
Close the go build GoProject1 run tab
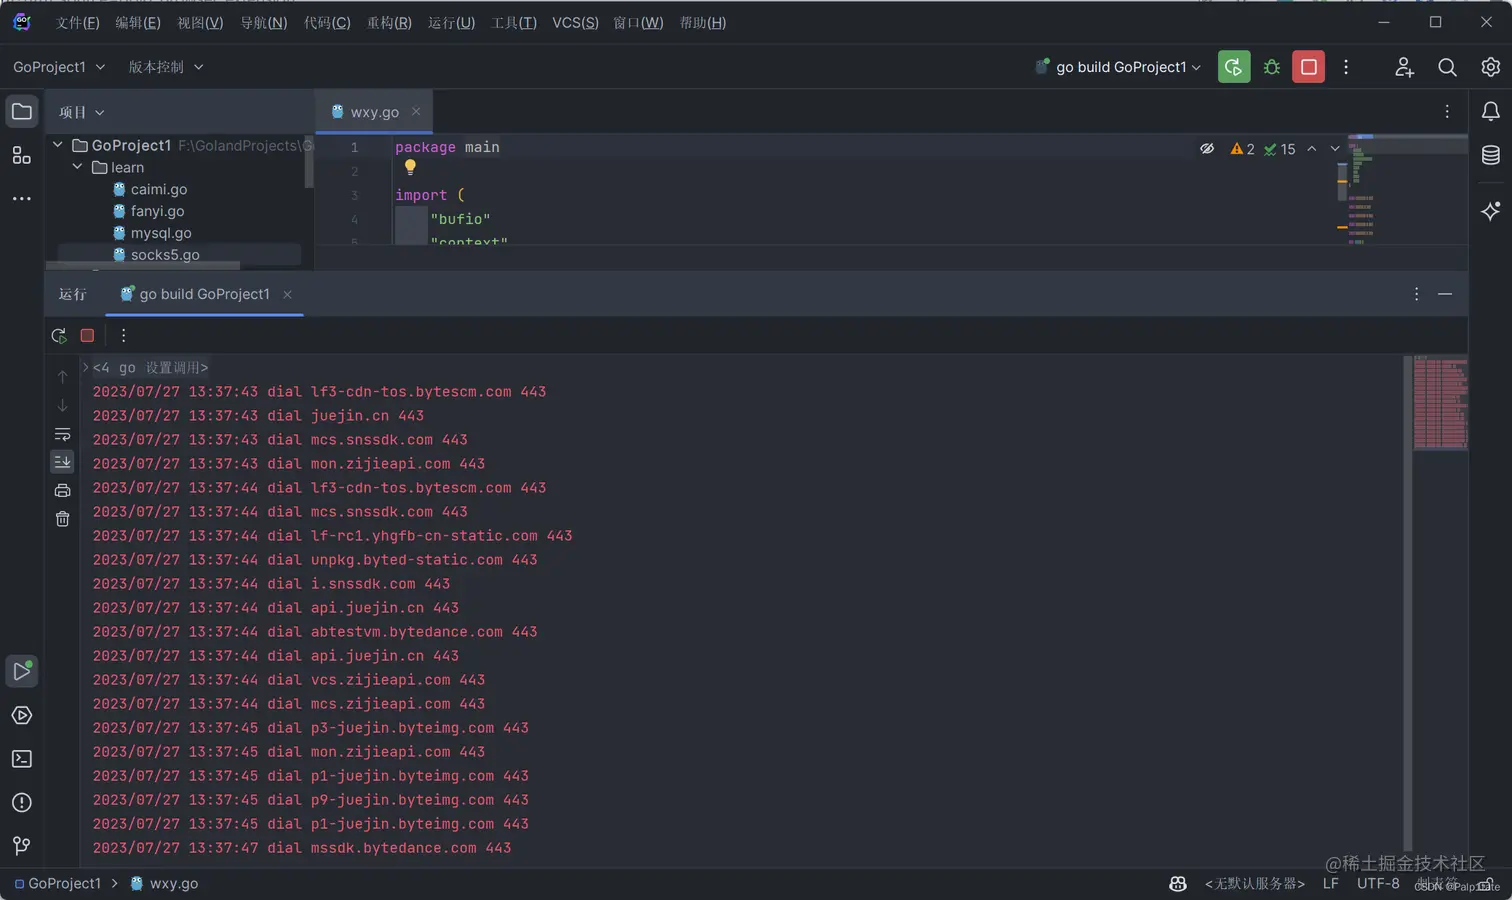point(287,294)
